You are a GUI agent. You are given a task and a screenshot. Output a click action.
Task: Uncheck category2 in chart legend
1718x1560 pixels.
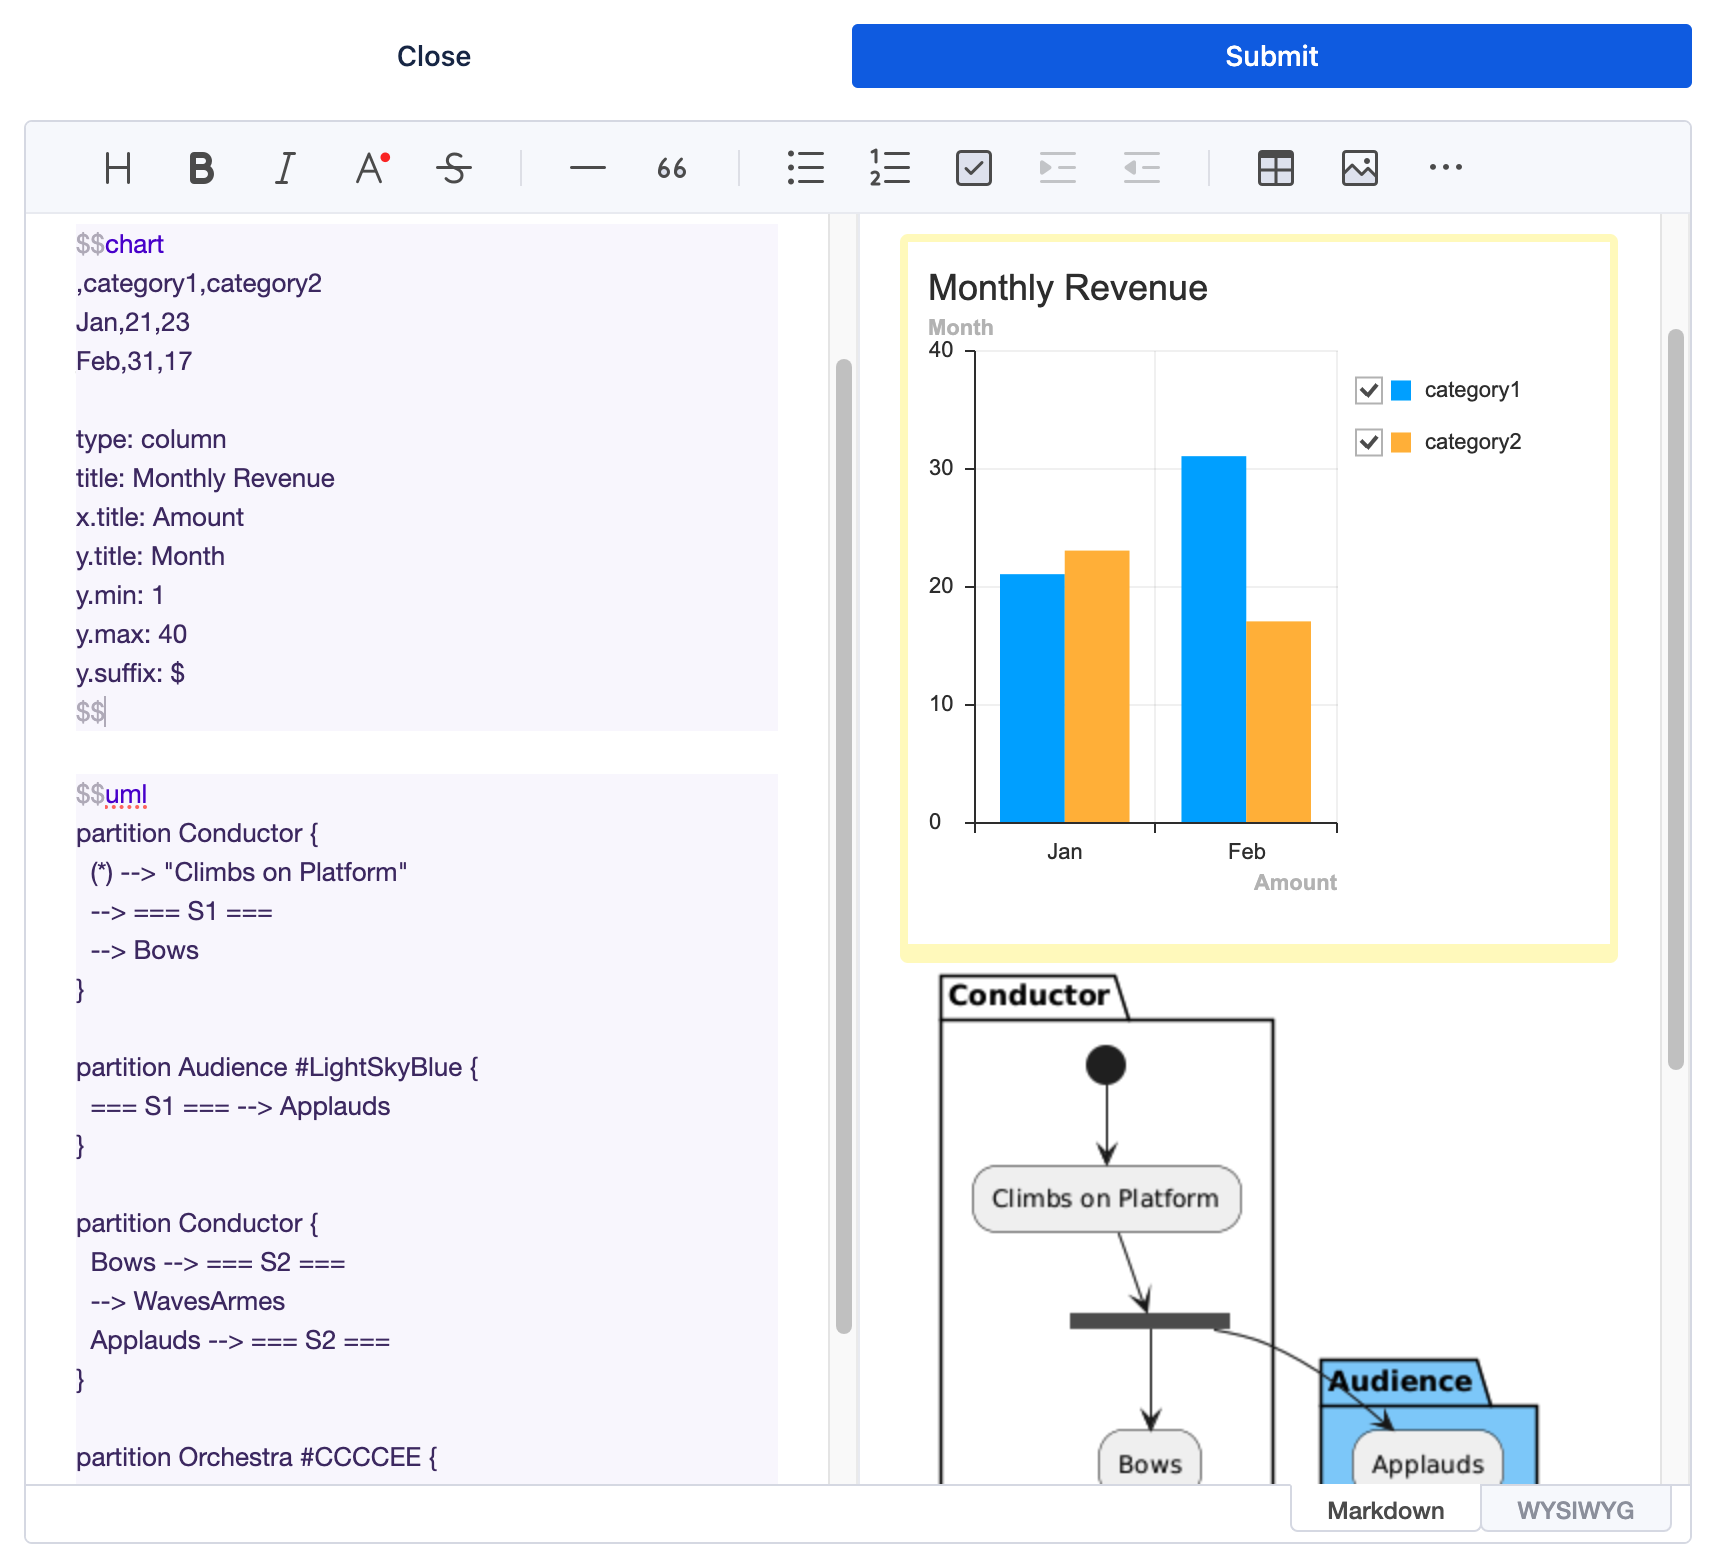point(1368,442)
